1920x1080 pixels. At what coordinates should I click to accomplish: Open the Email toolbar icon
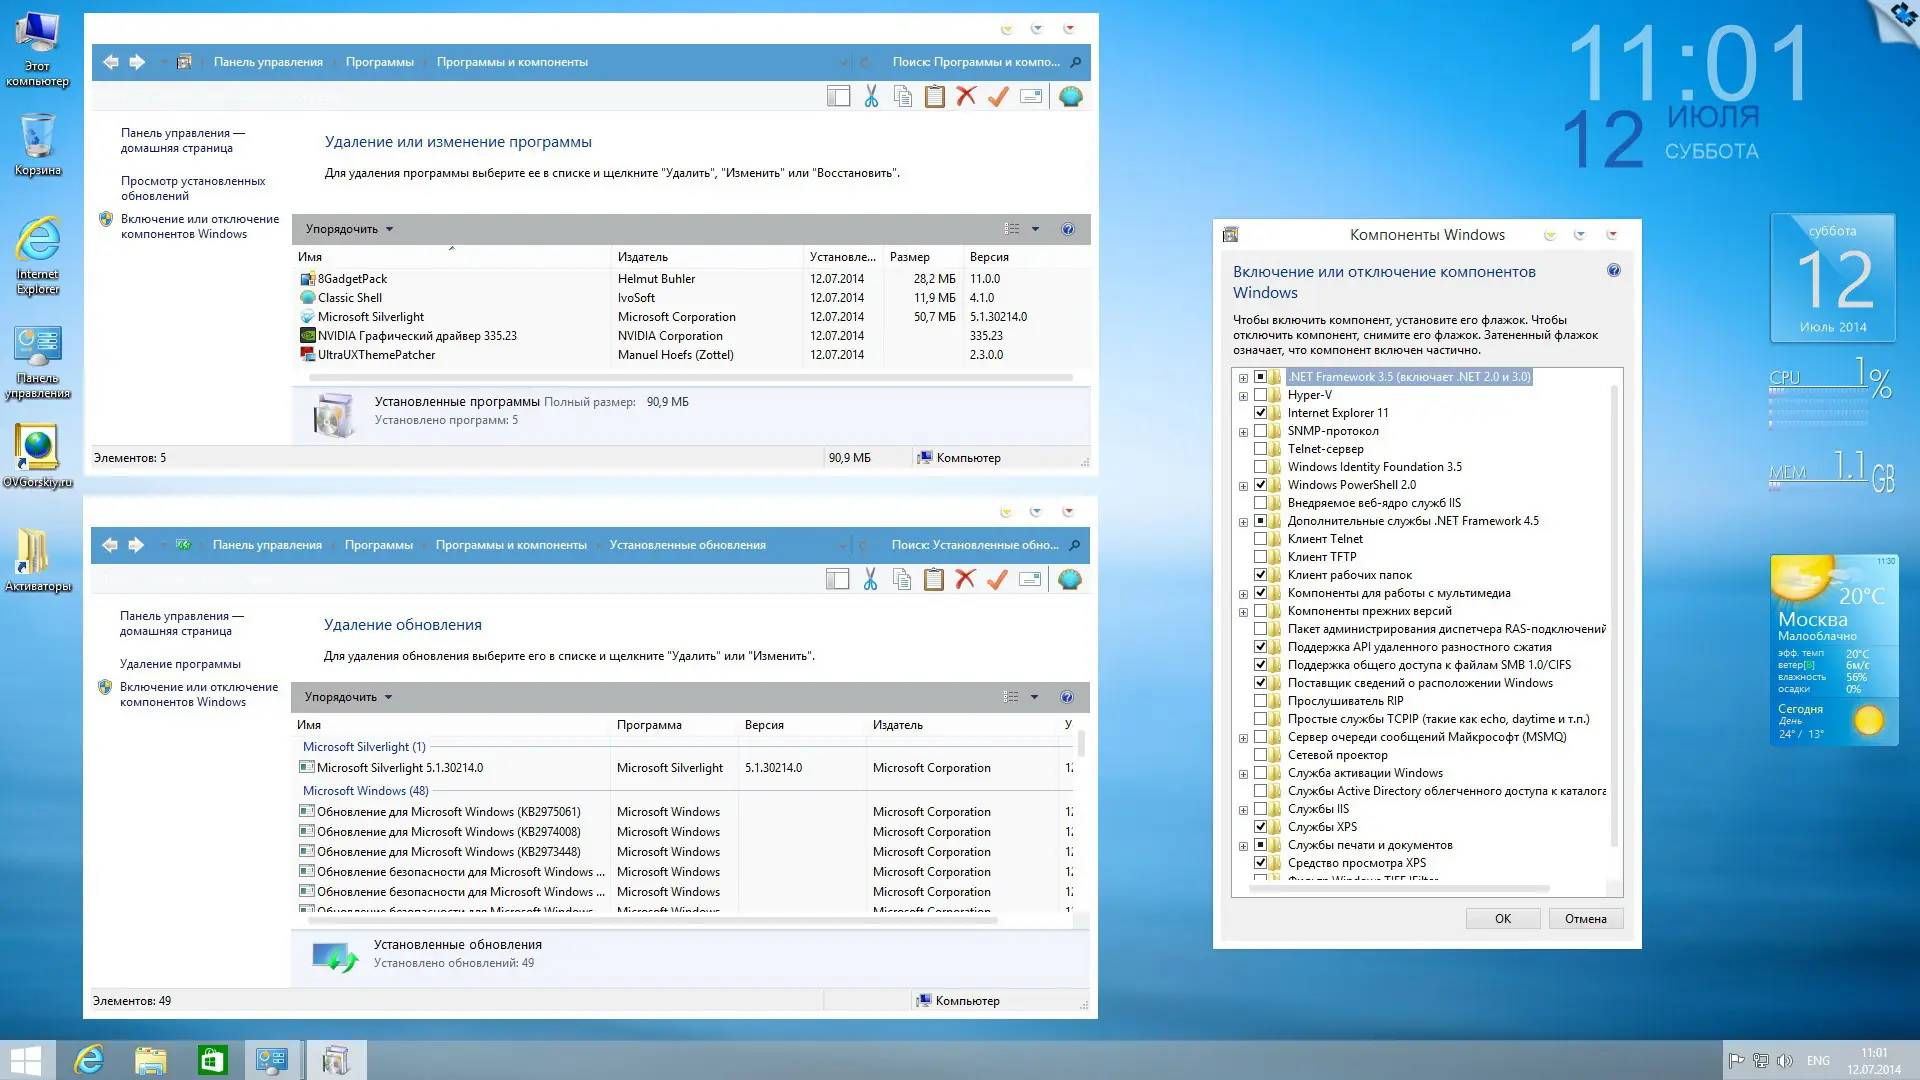tap(1029, 97)
